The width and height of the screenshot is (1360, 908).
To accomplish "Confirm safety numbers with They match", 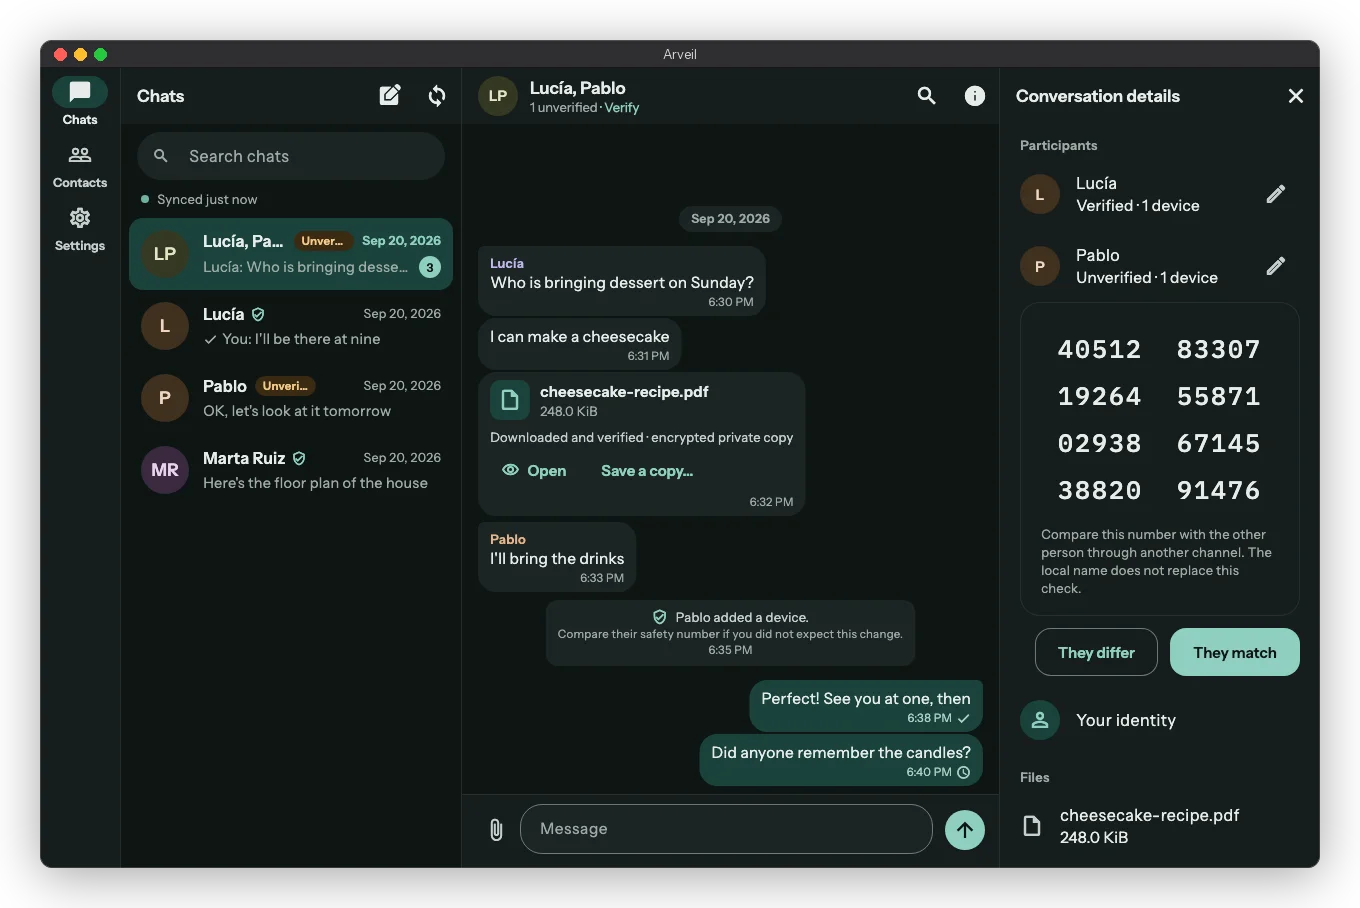I will (x=1235, y=652).
